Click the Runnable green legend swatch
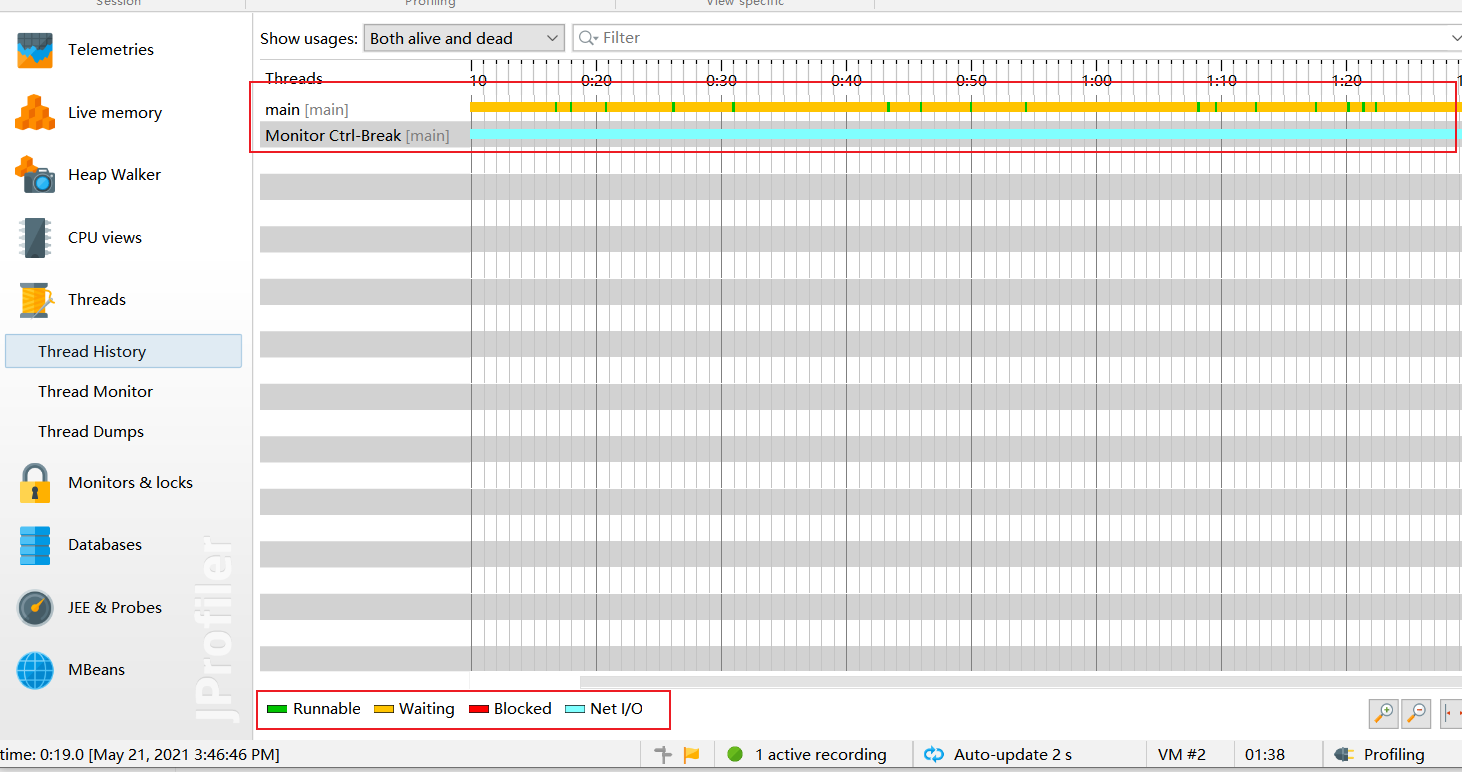The height and width of the screenshot is (772, 1462). point(277,709)
